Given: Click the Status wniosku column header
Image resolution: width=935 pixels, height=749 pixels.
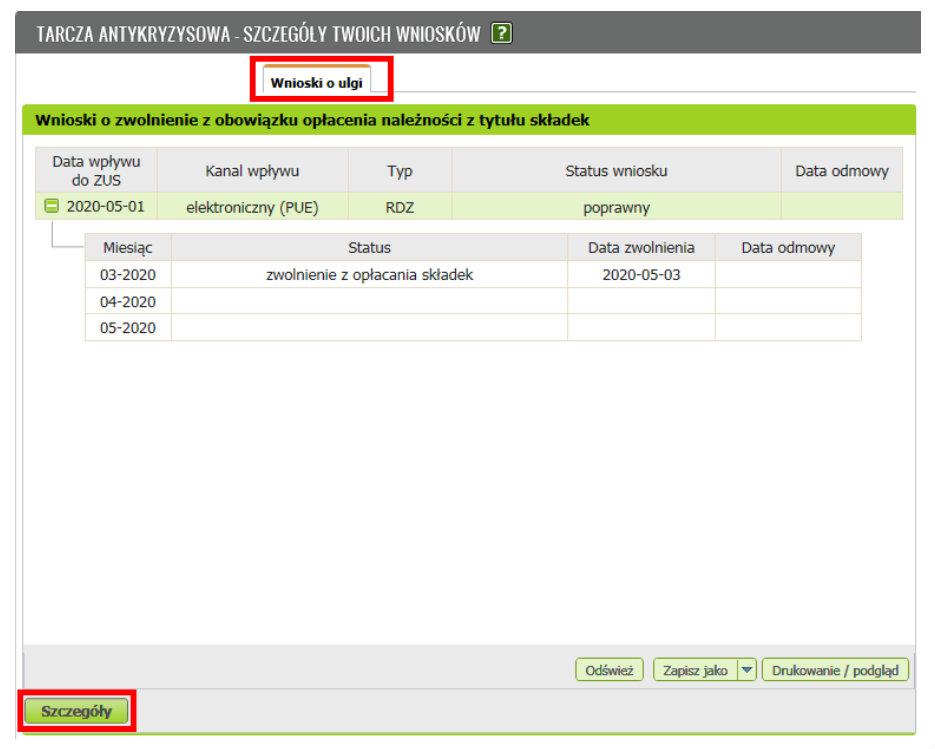Looking at the screenshot, I should click(x=616, y=171).
